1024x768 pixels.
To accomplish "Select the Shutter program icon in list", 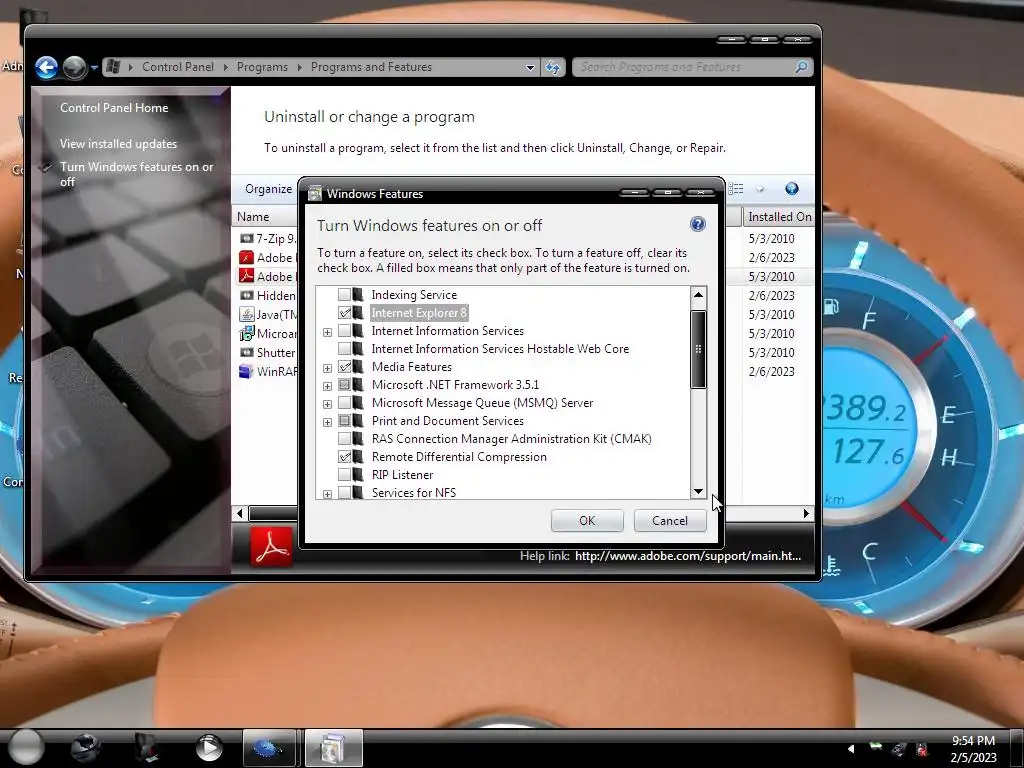I will pos(246,353).
